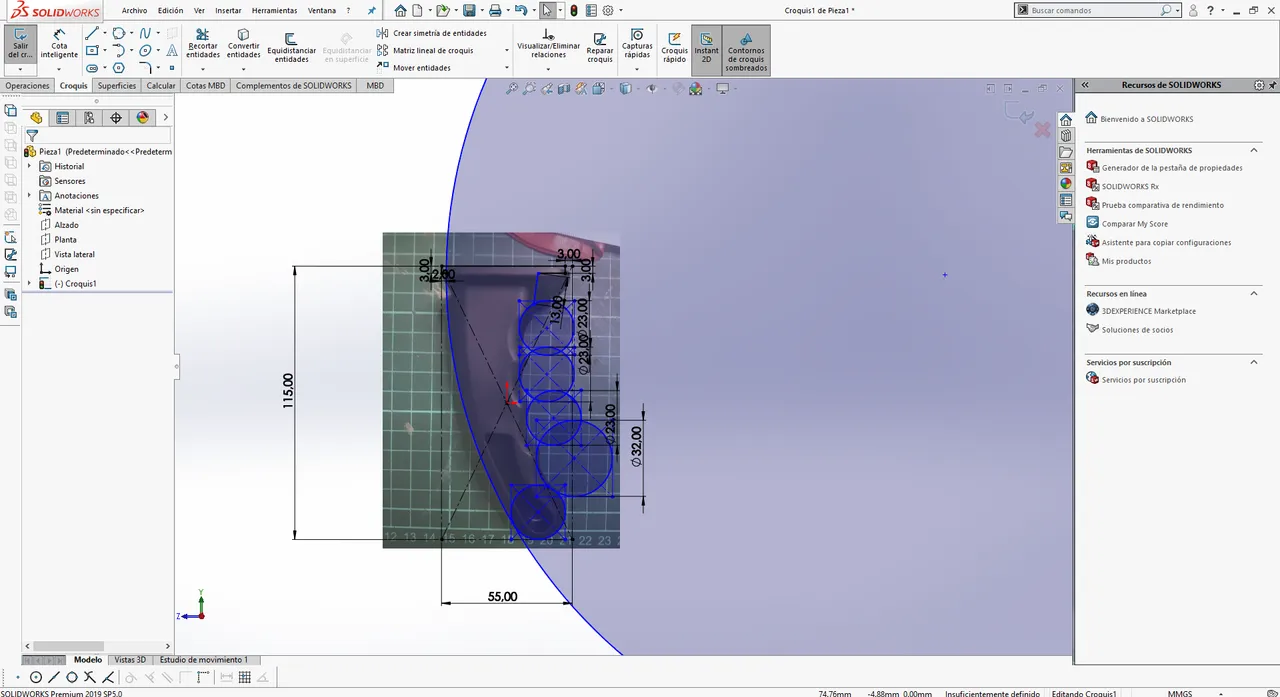Click the feature tree filter field

pyautogui.click(x=98, y=135)
